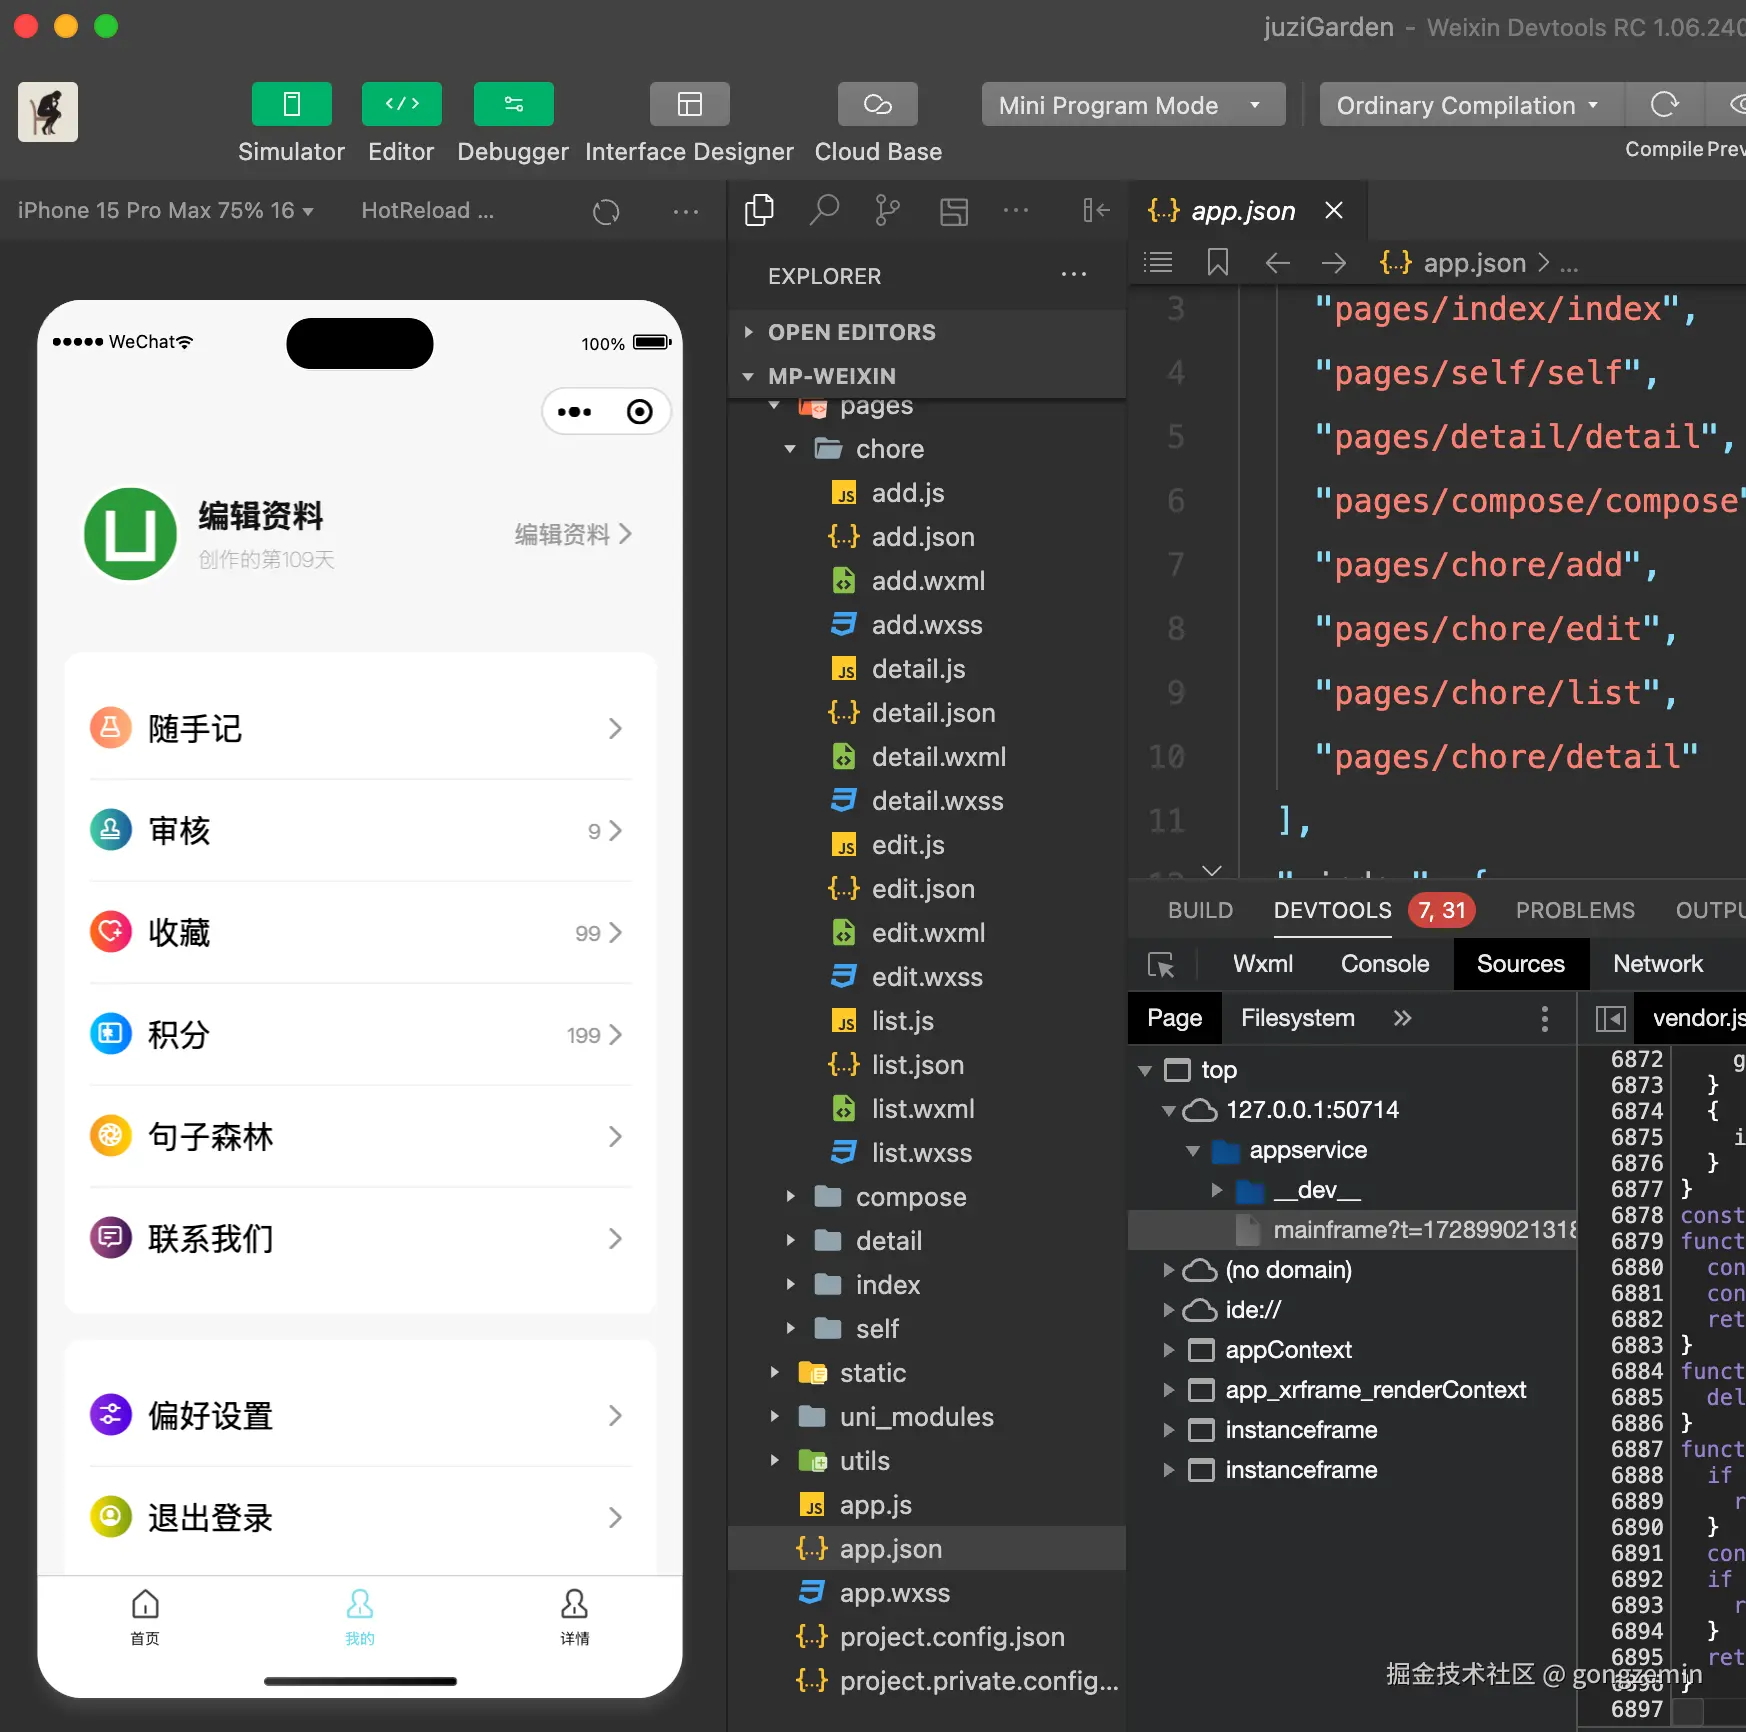Toggle the Sources navigator sidebar

point(1610,1018)
